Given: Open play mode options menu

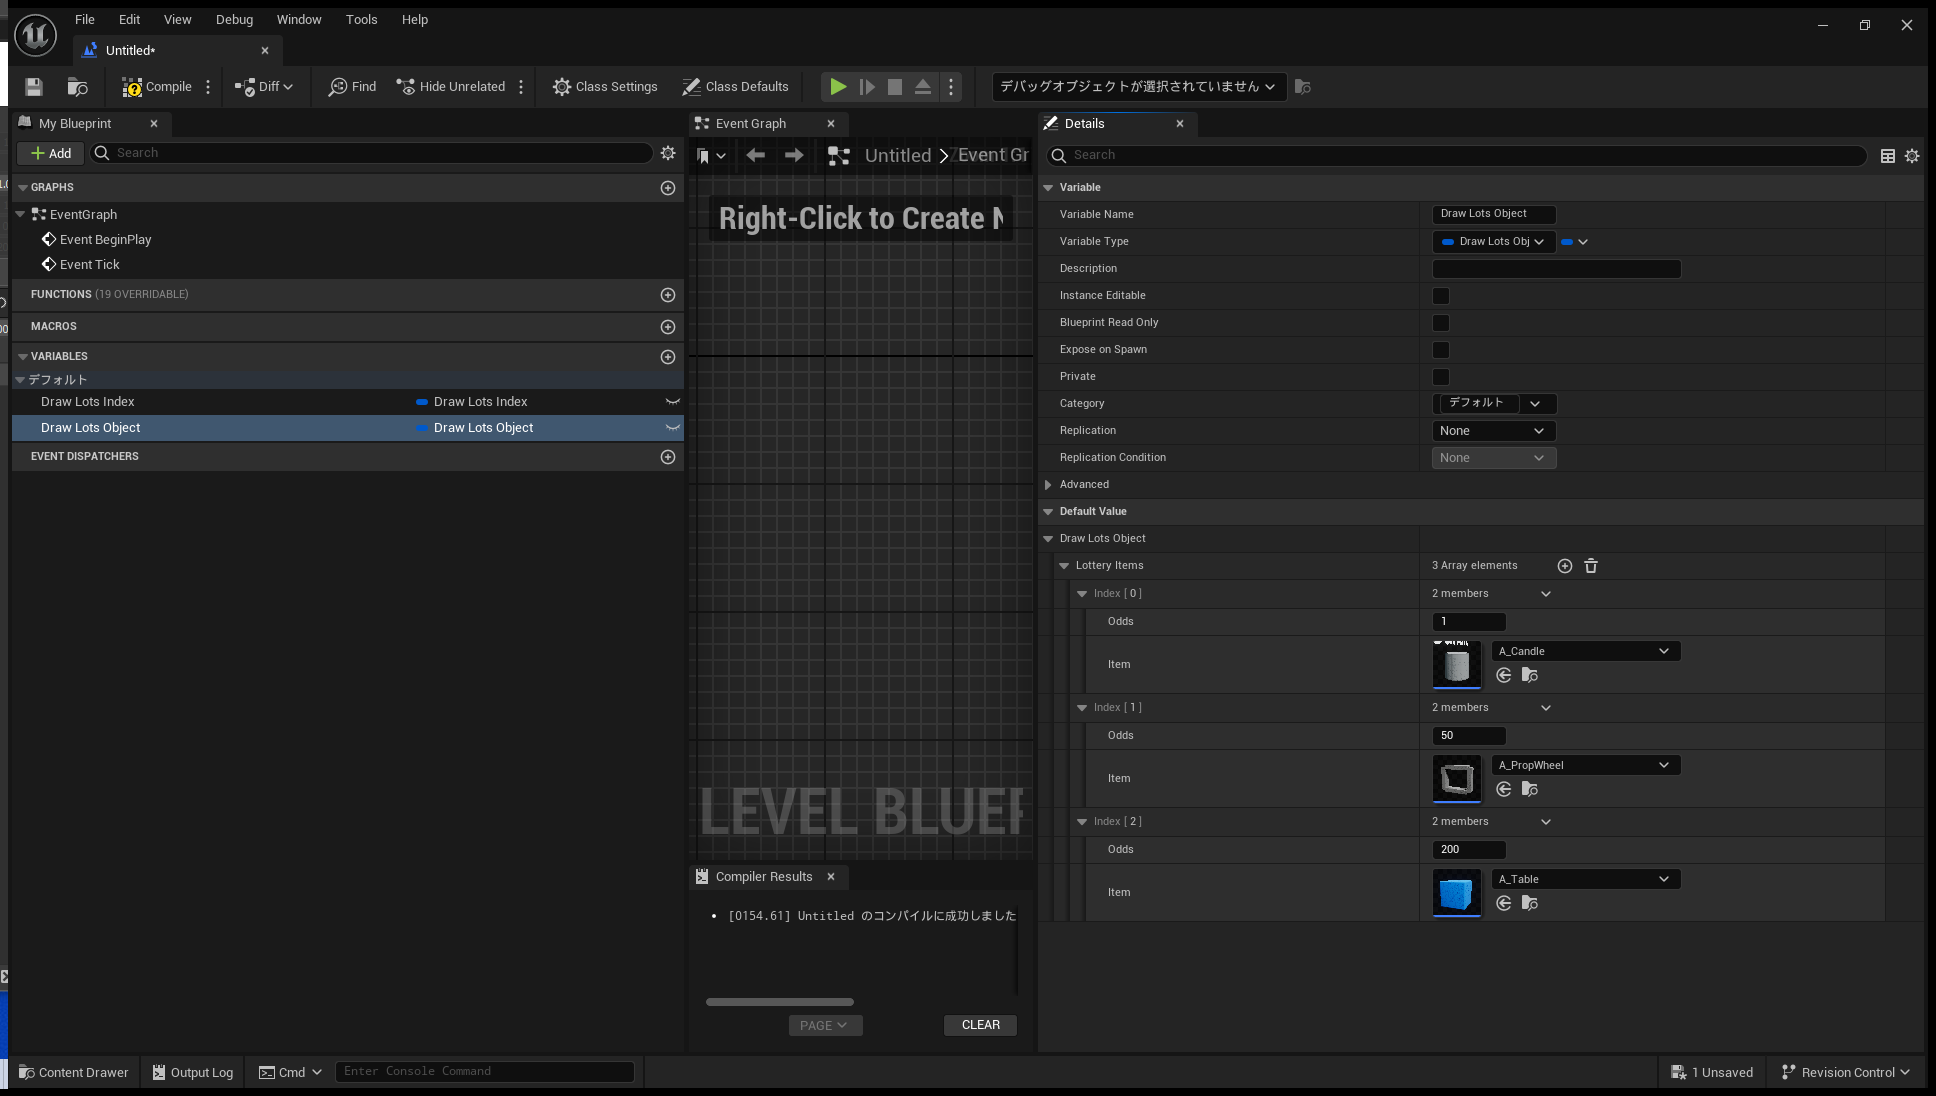Looking at the screenshot, I should [x=951, y=87].
